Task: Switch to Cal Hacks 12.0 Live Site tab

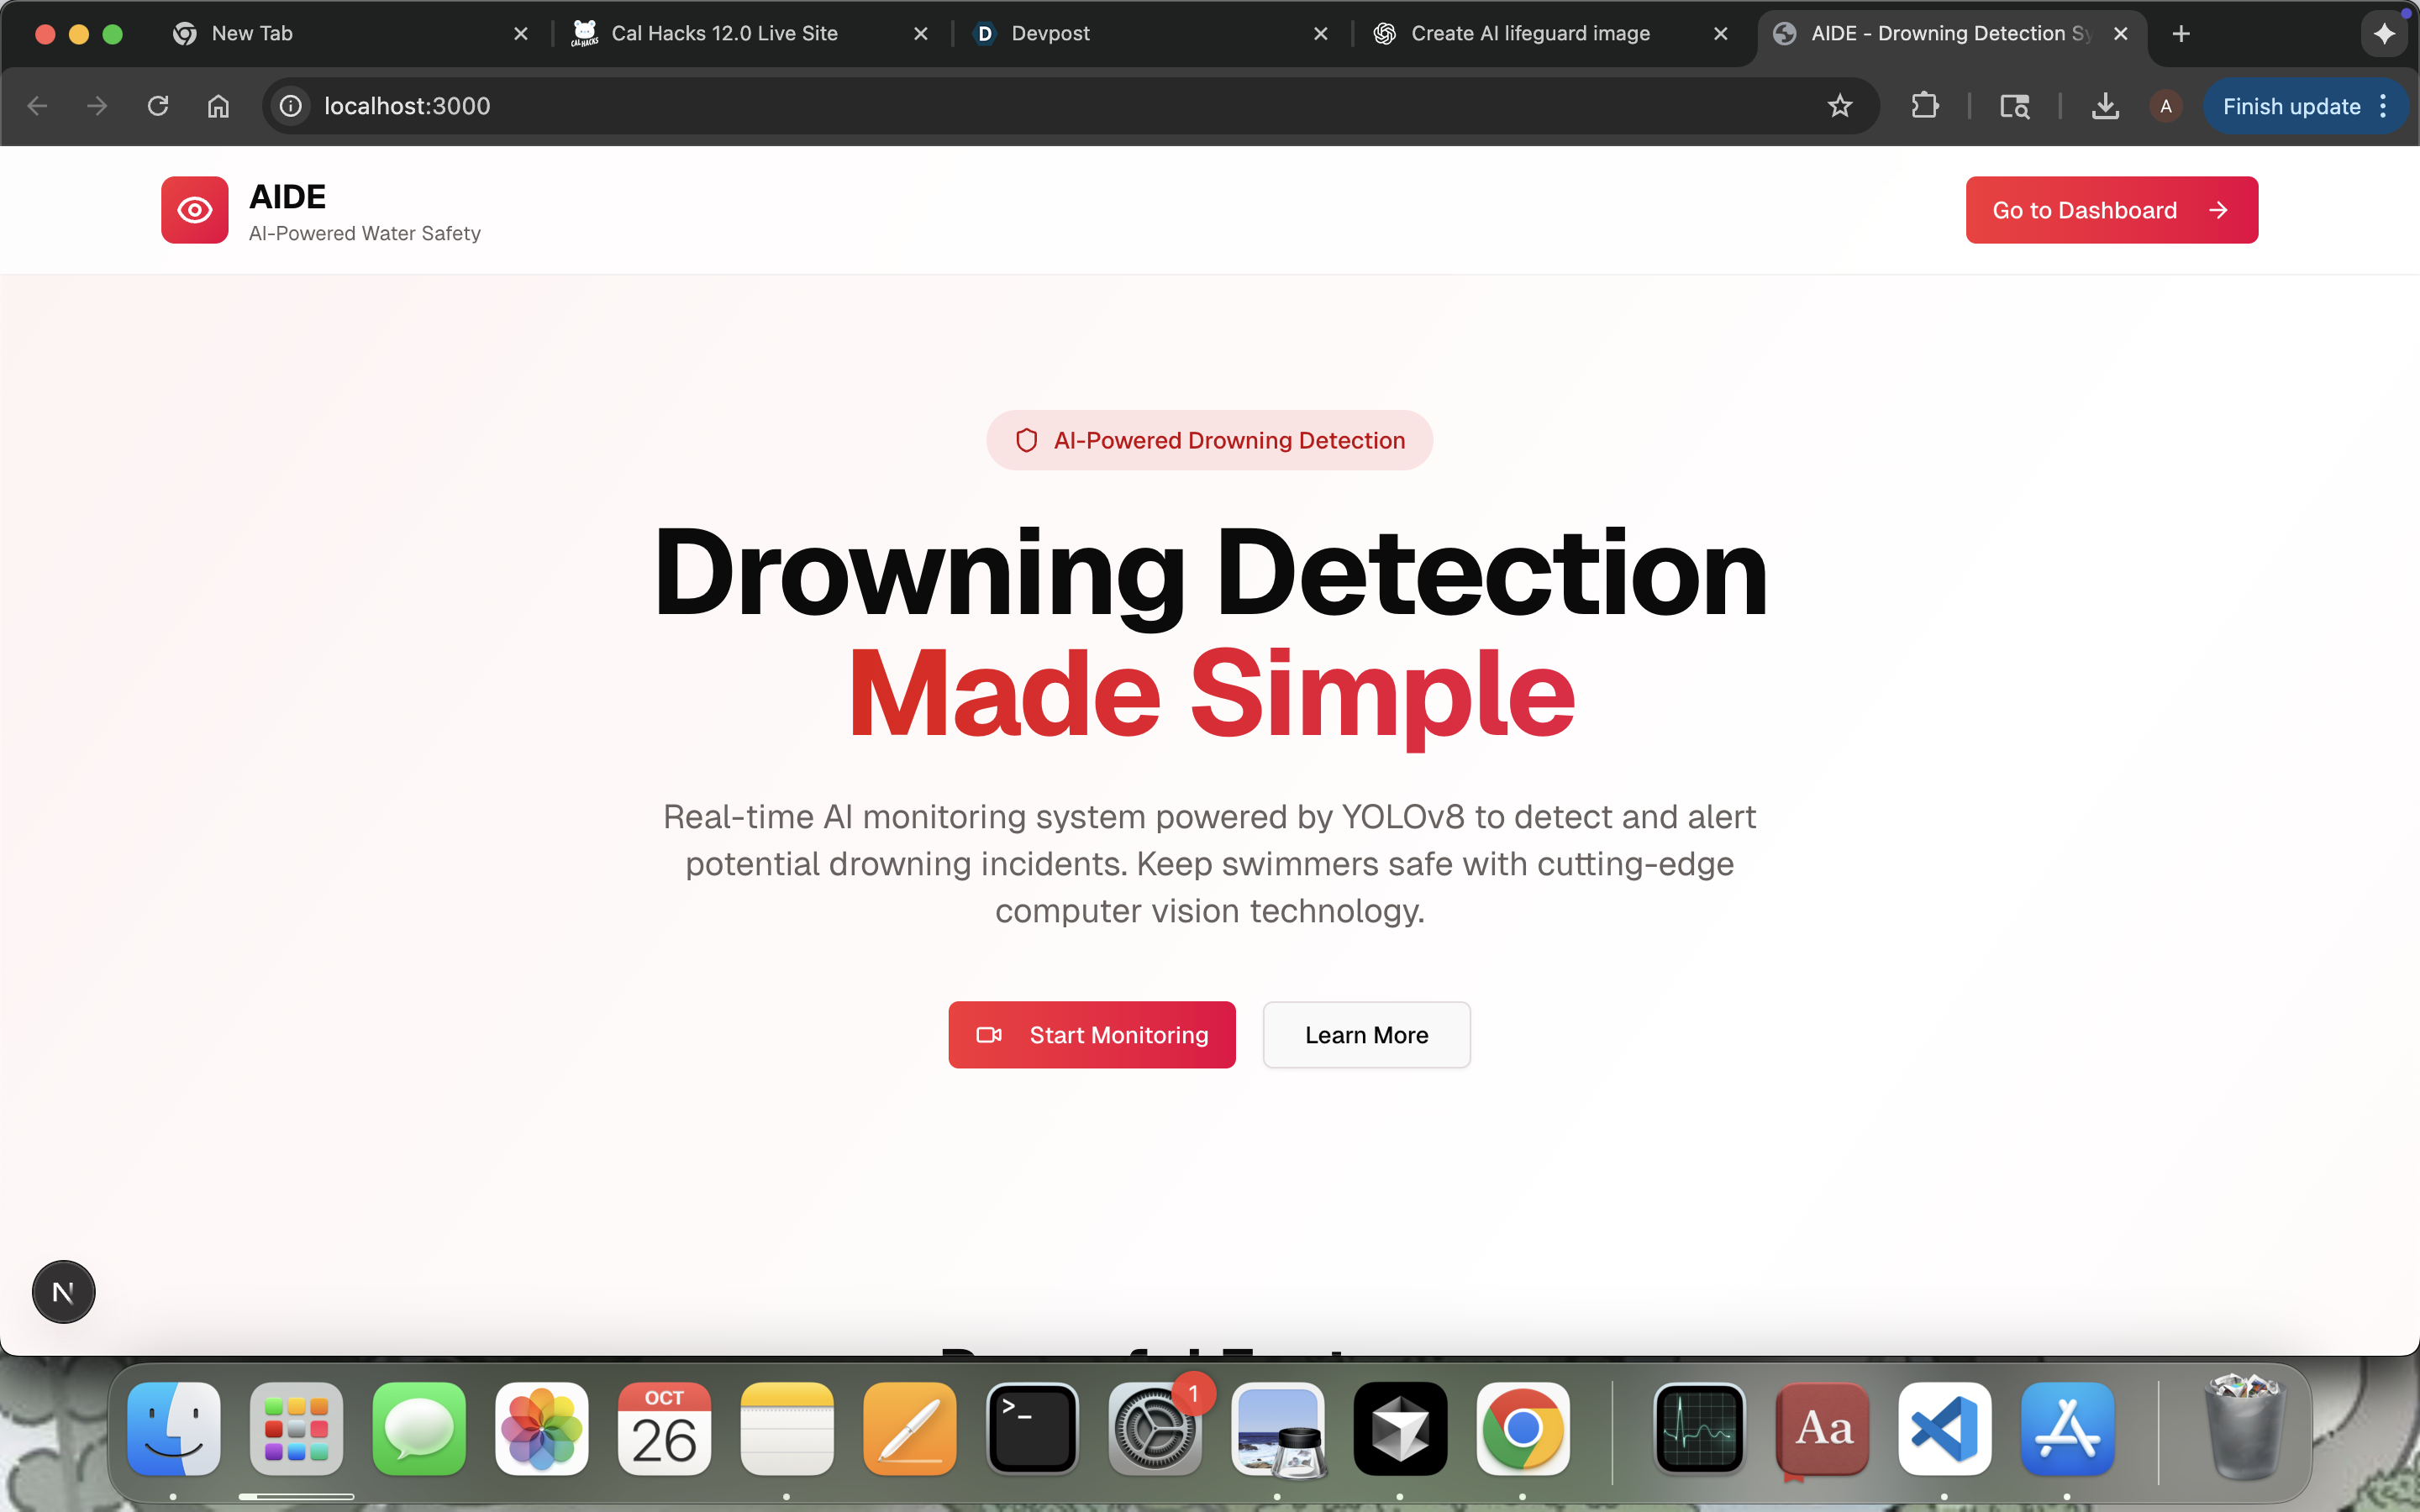Action: (724, 34)
